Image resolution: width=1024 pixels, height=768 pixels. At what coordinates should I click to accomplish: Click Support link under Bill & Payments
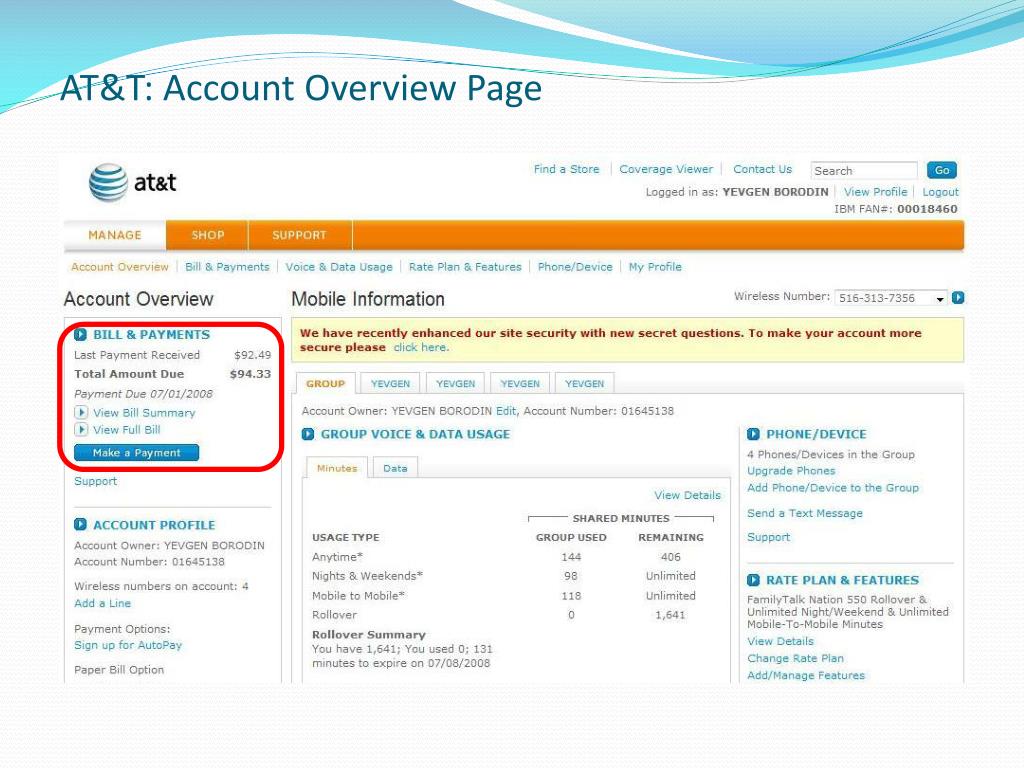click(95, 481)
